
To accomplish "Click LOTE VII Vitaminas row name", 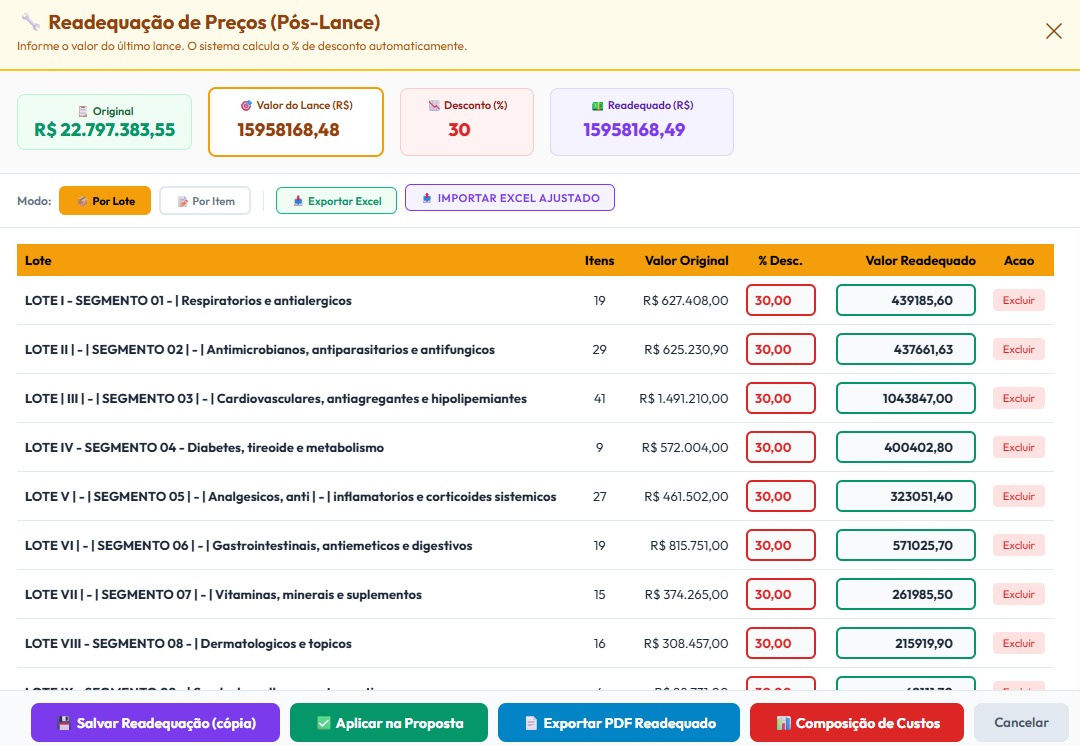I will [x=223, y=594].
